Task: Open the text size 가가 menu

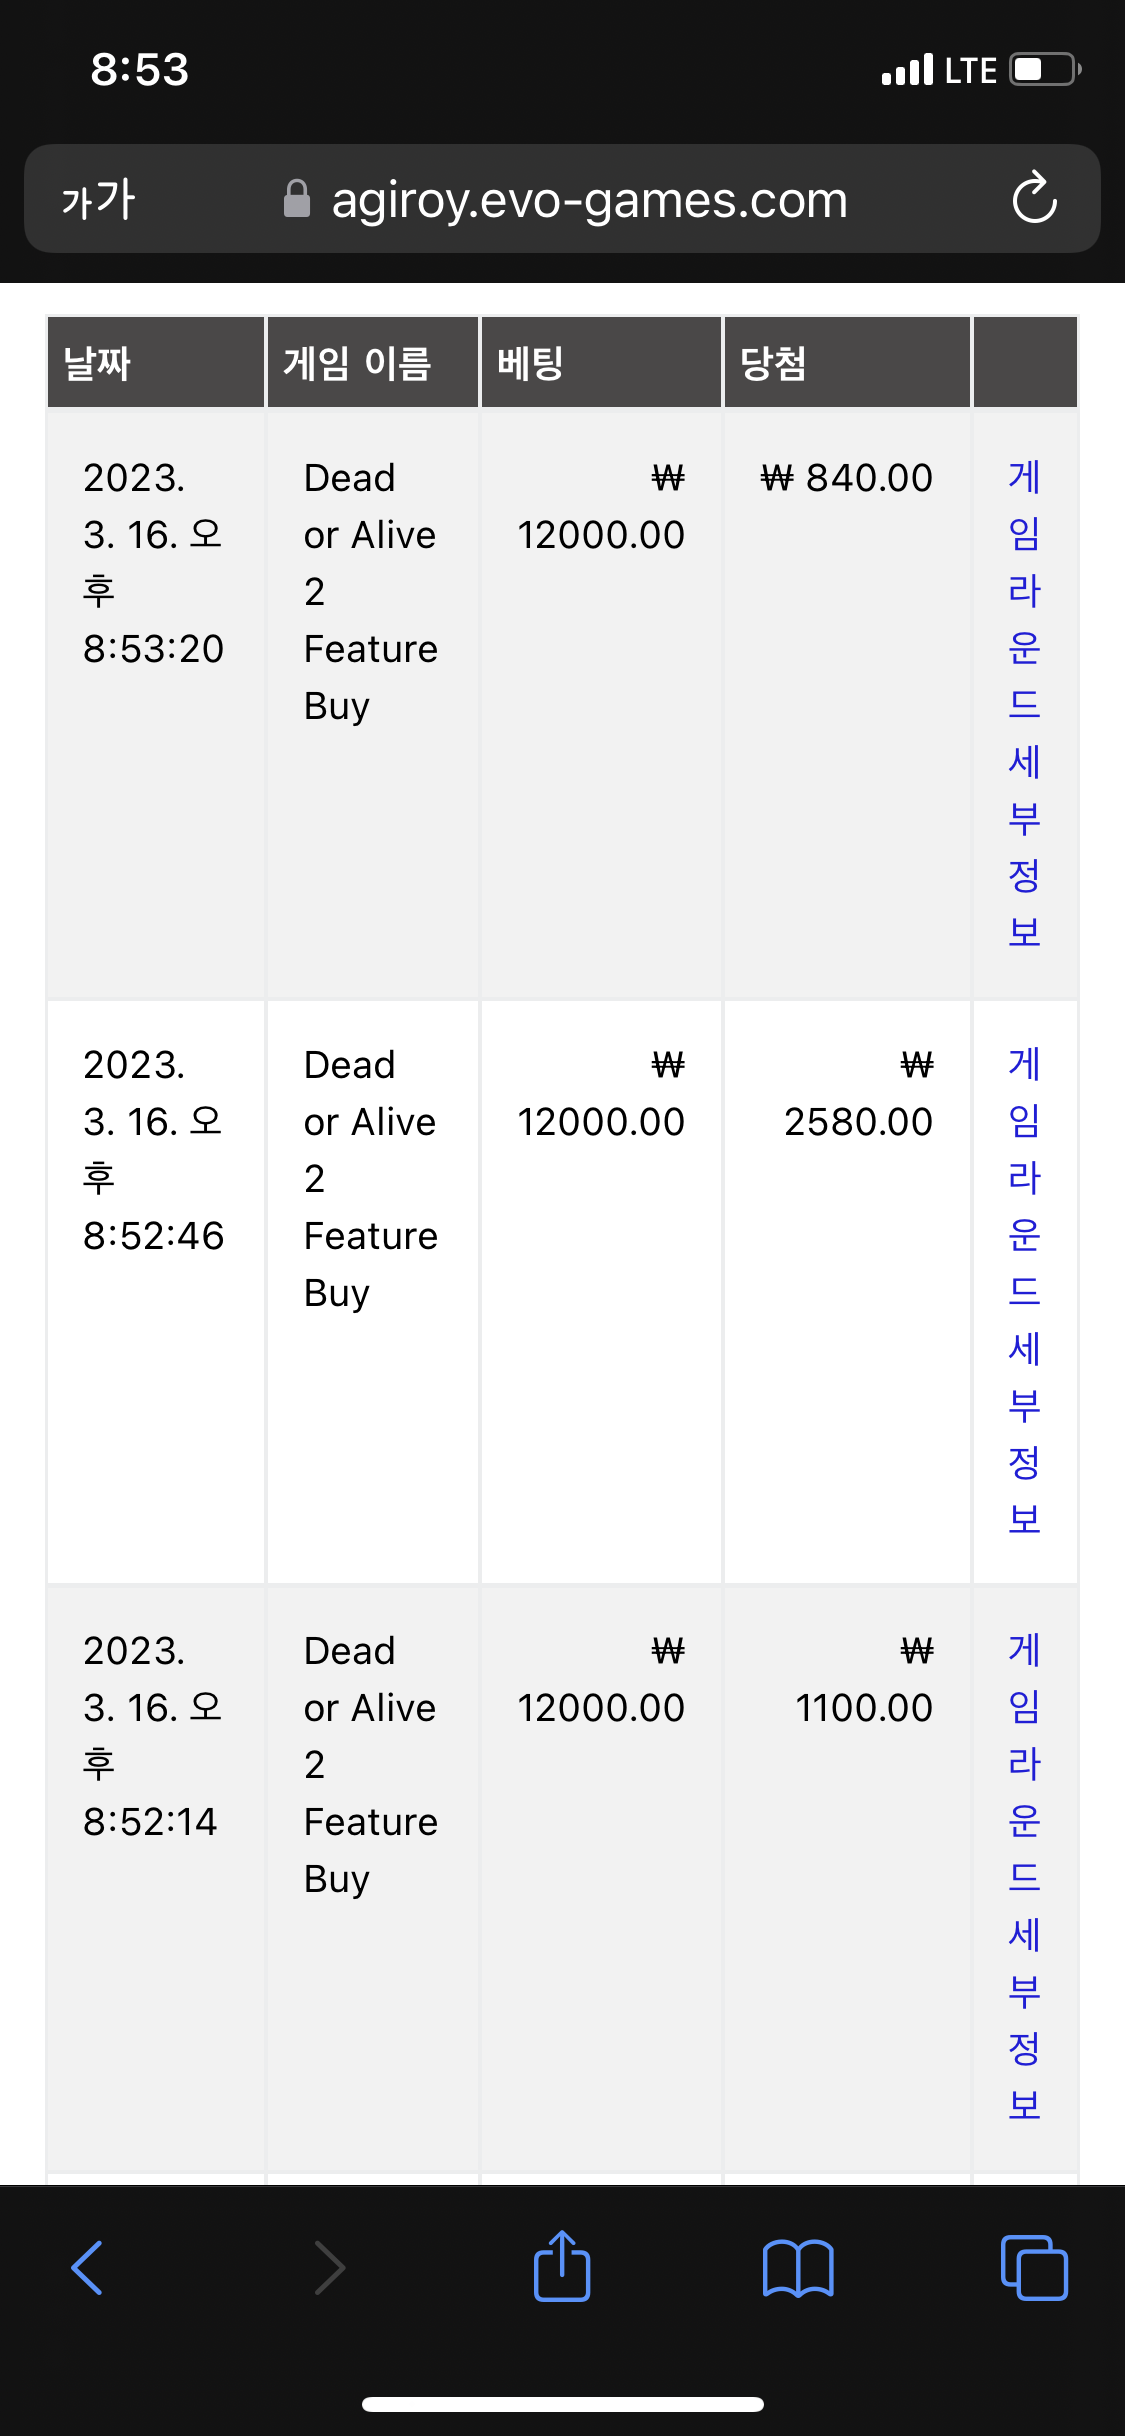Action: [98, 199]
